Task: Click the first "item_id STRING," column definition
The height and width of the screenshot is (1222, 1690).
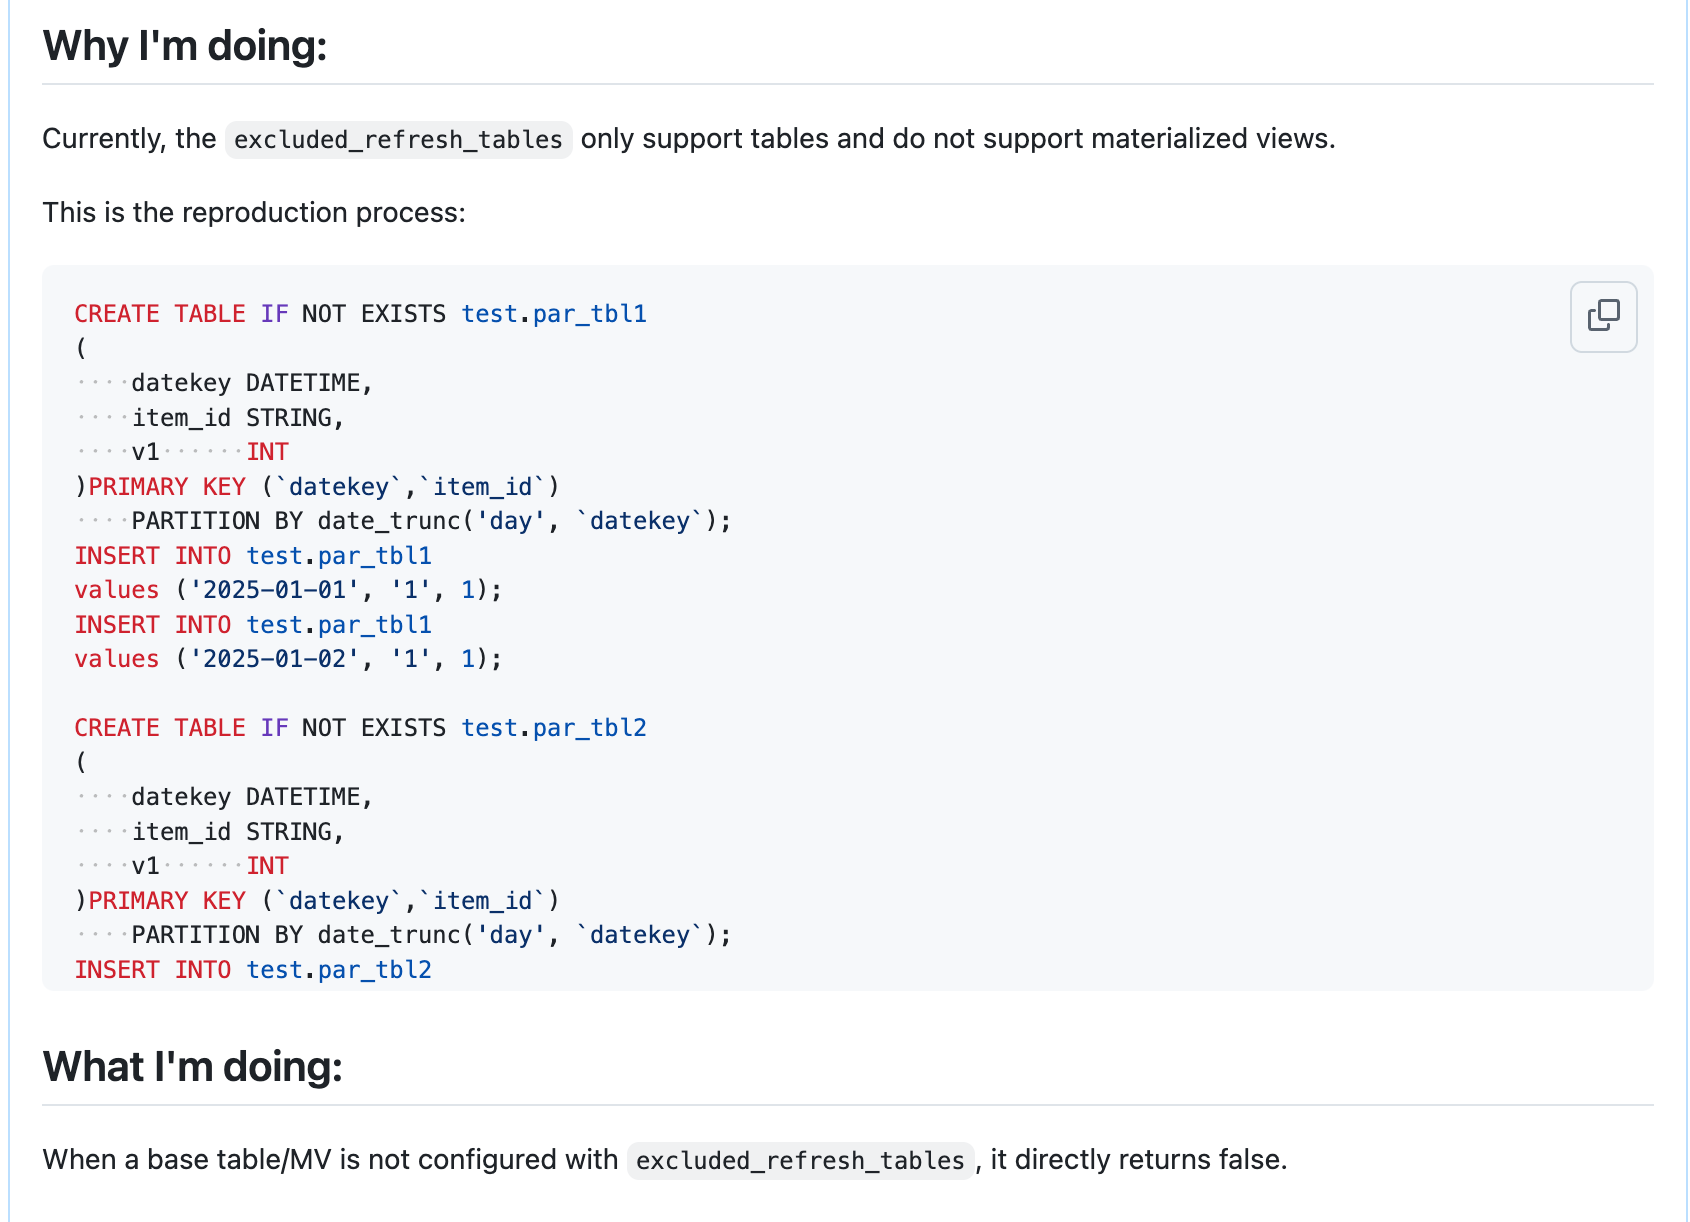Action: (x=238, y=418)
